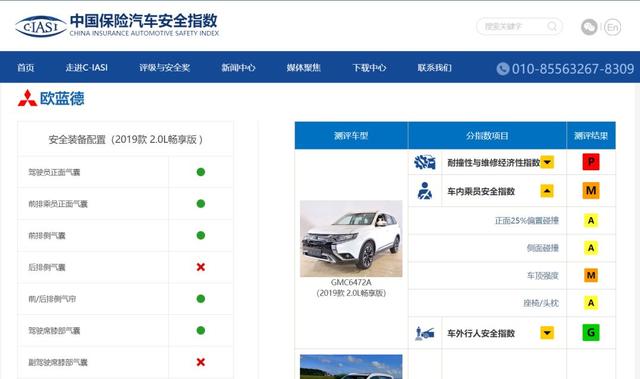The image size is (640, 379).
Task: Open the 评级与安全奖 nav item
Action: pyautogui.click(x=164, y=68)
